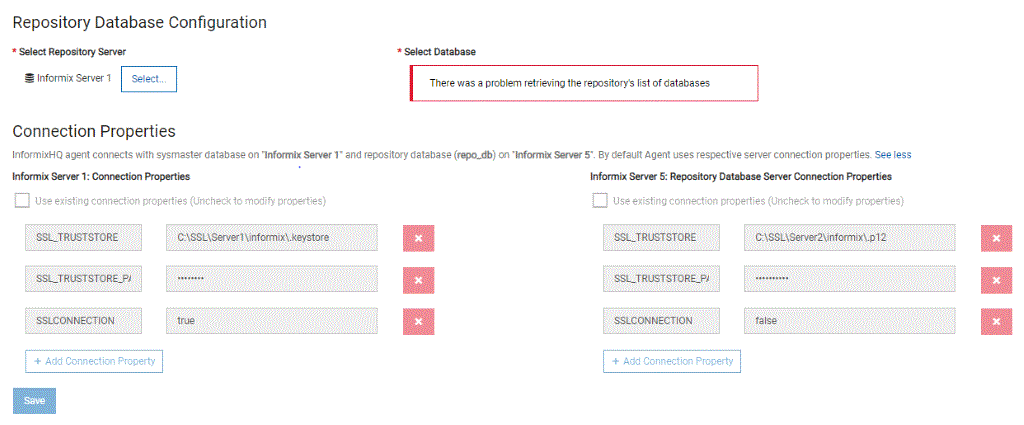Image resolution: width=1024 pixels, height=425 pixels.
Task: Add connection property for Informix Server 1
Action: [x=94, y=361]
